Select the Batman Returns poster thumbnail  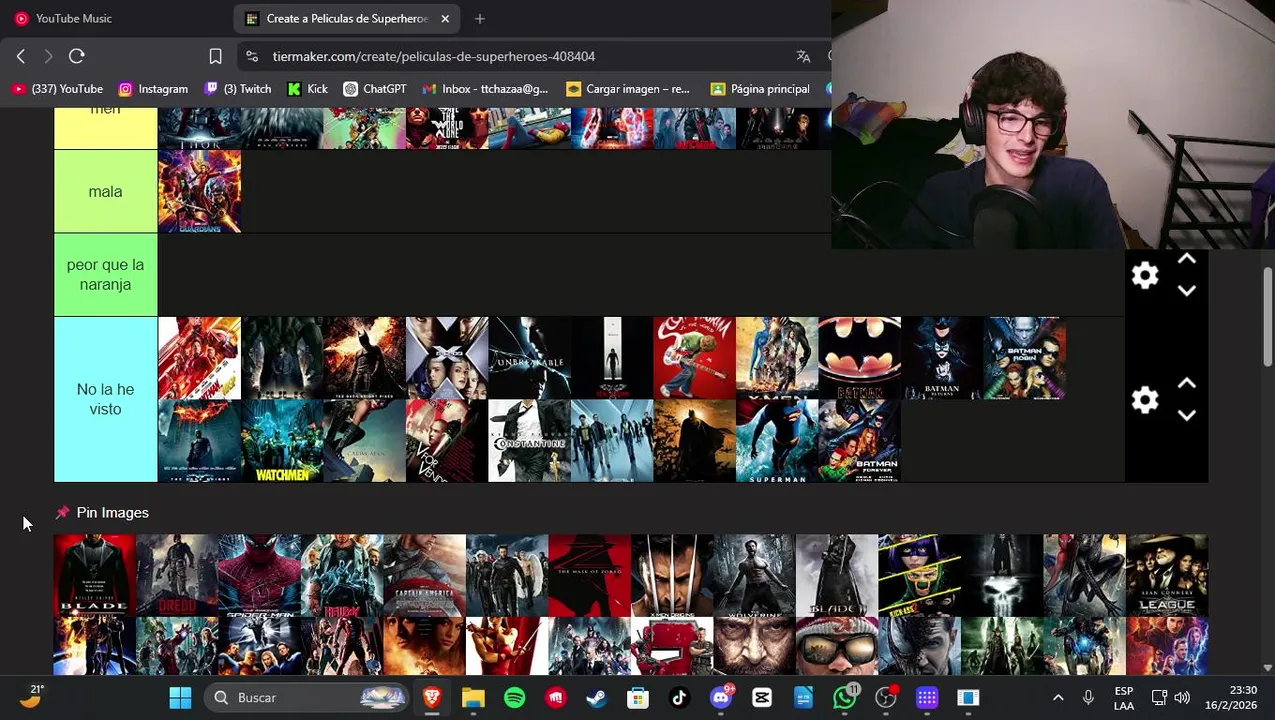942,358
